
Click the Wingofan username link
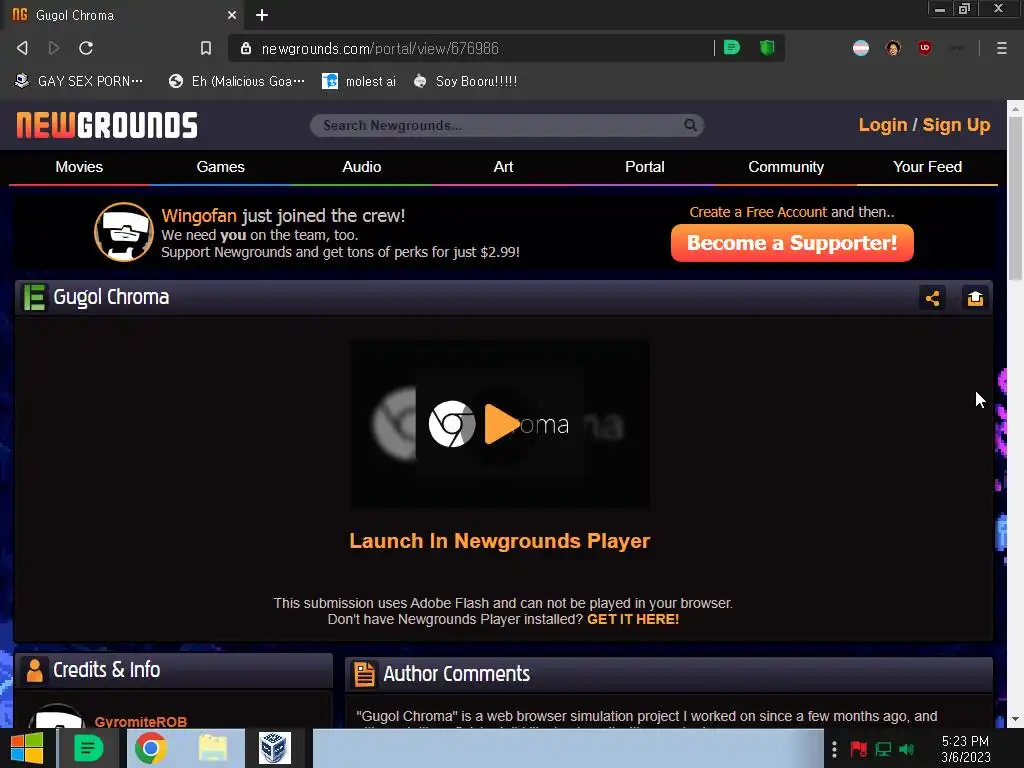tap(199, 216)
